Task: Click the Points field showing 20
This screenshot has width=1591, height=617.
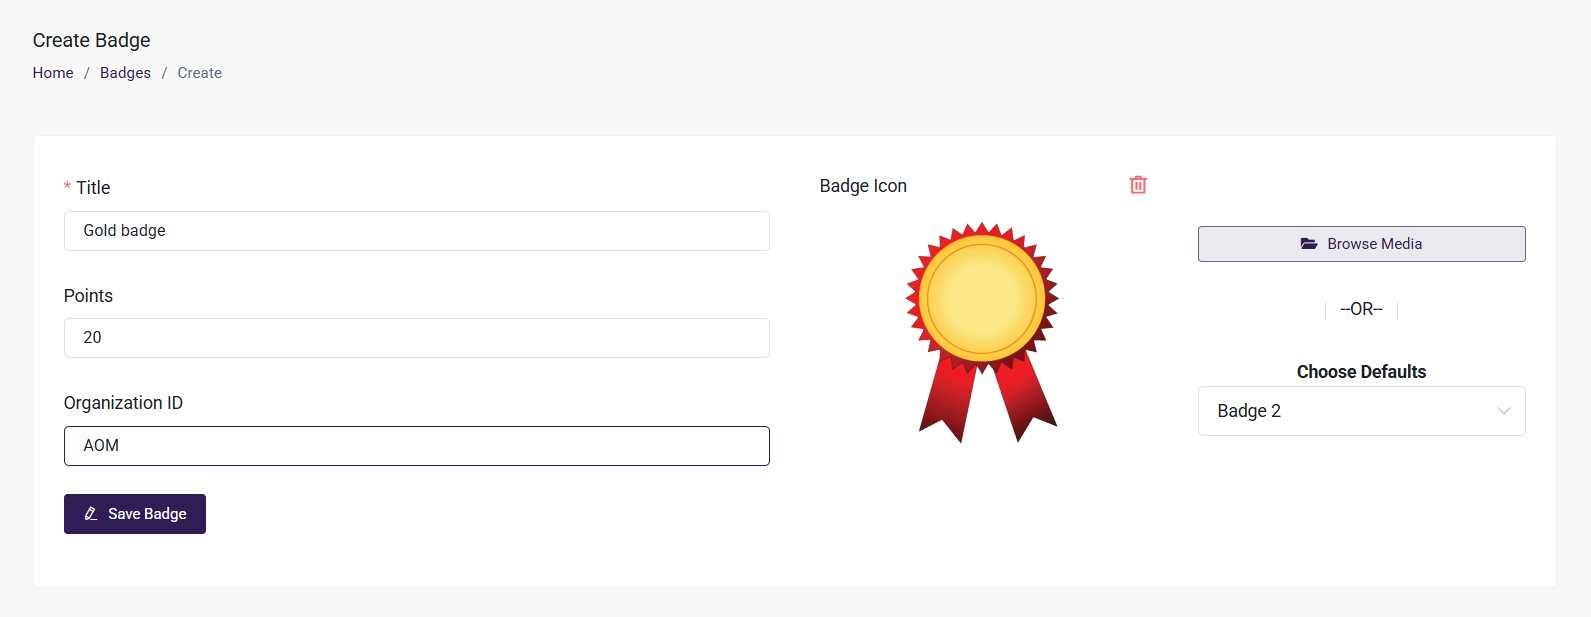Action: pyautogui.click(x=416, y=338)
